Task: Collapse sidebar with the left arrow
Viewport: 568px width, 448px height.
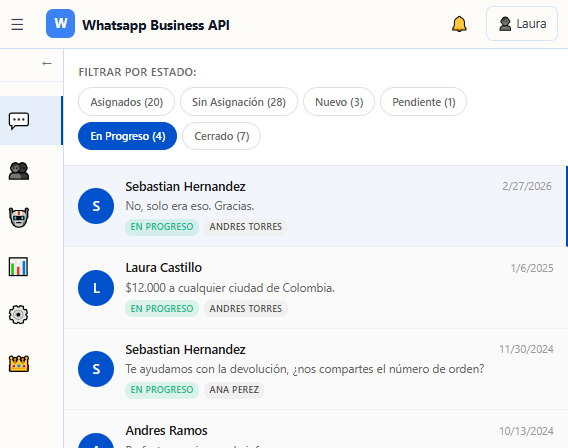Action: [x=46, y=64]
